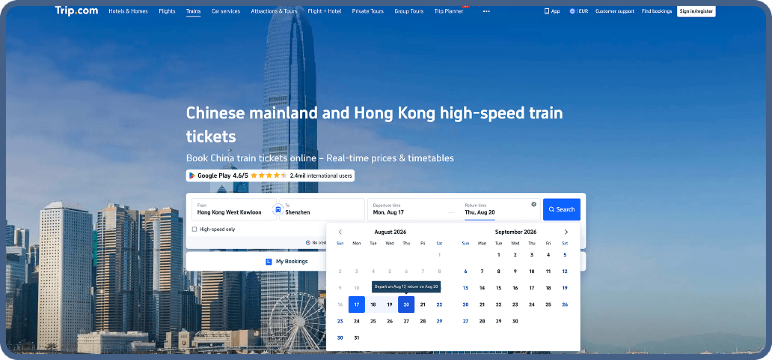Open the Private Tours tab
772x360 pixels.
(x=368, y=11)
